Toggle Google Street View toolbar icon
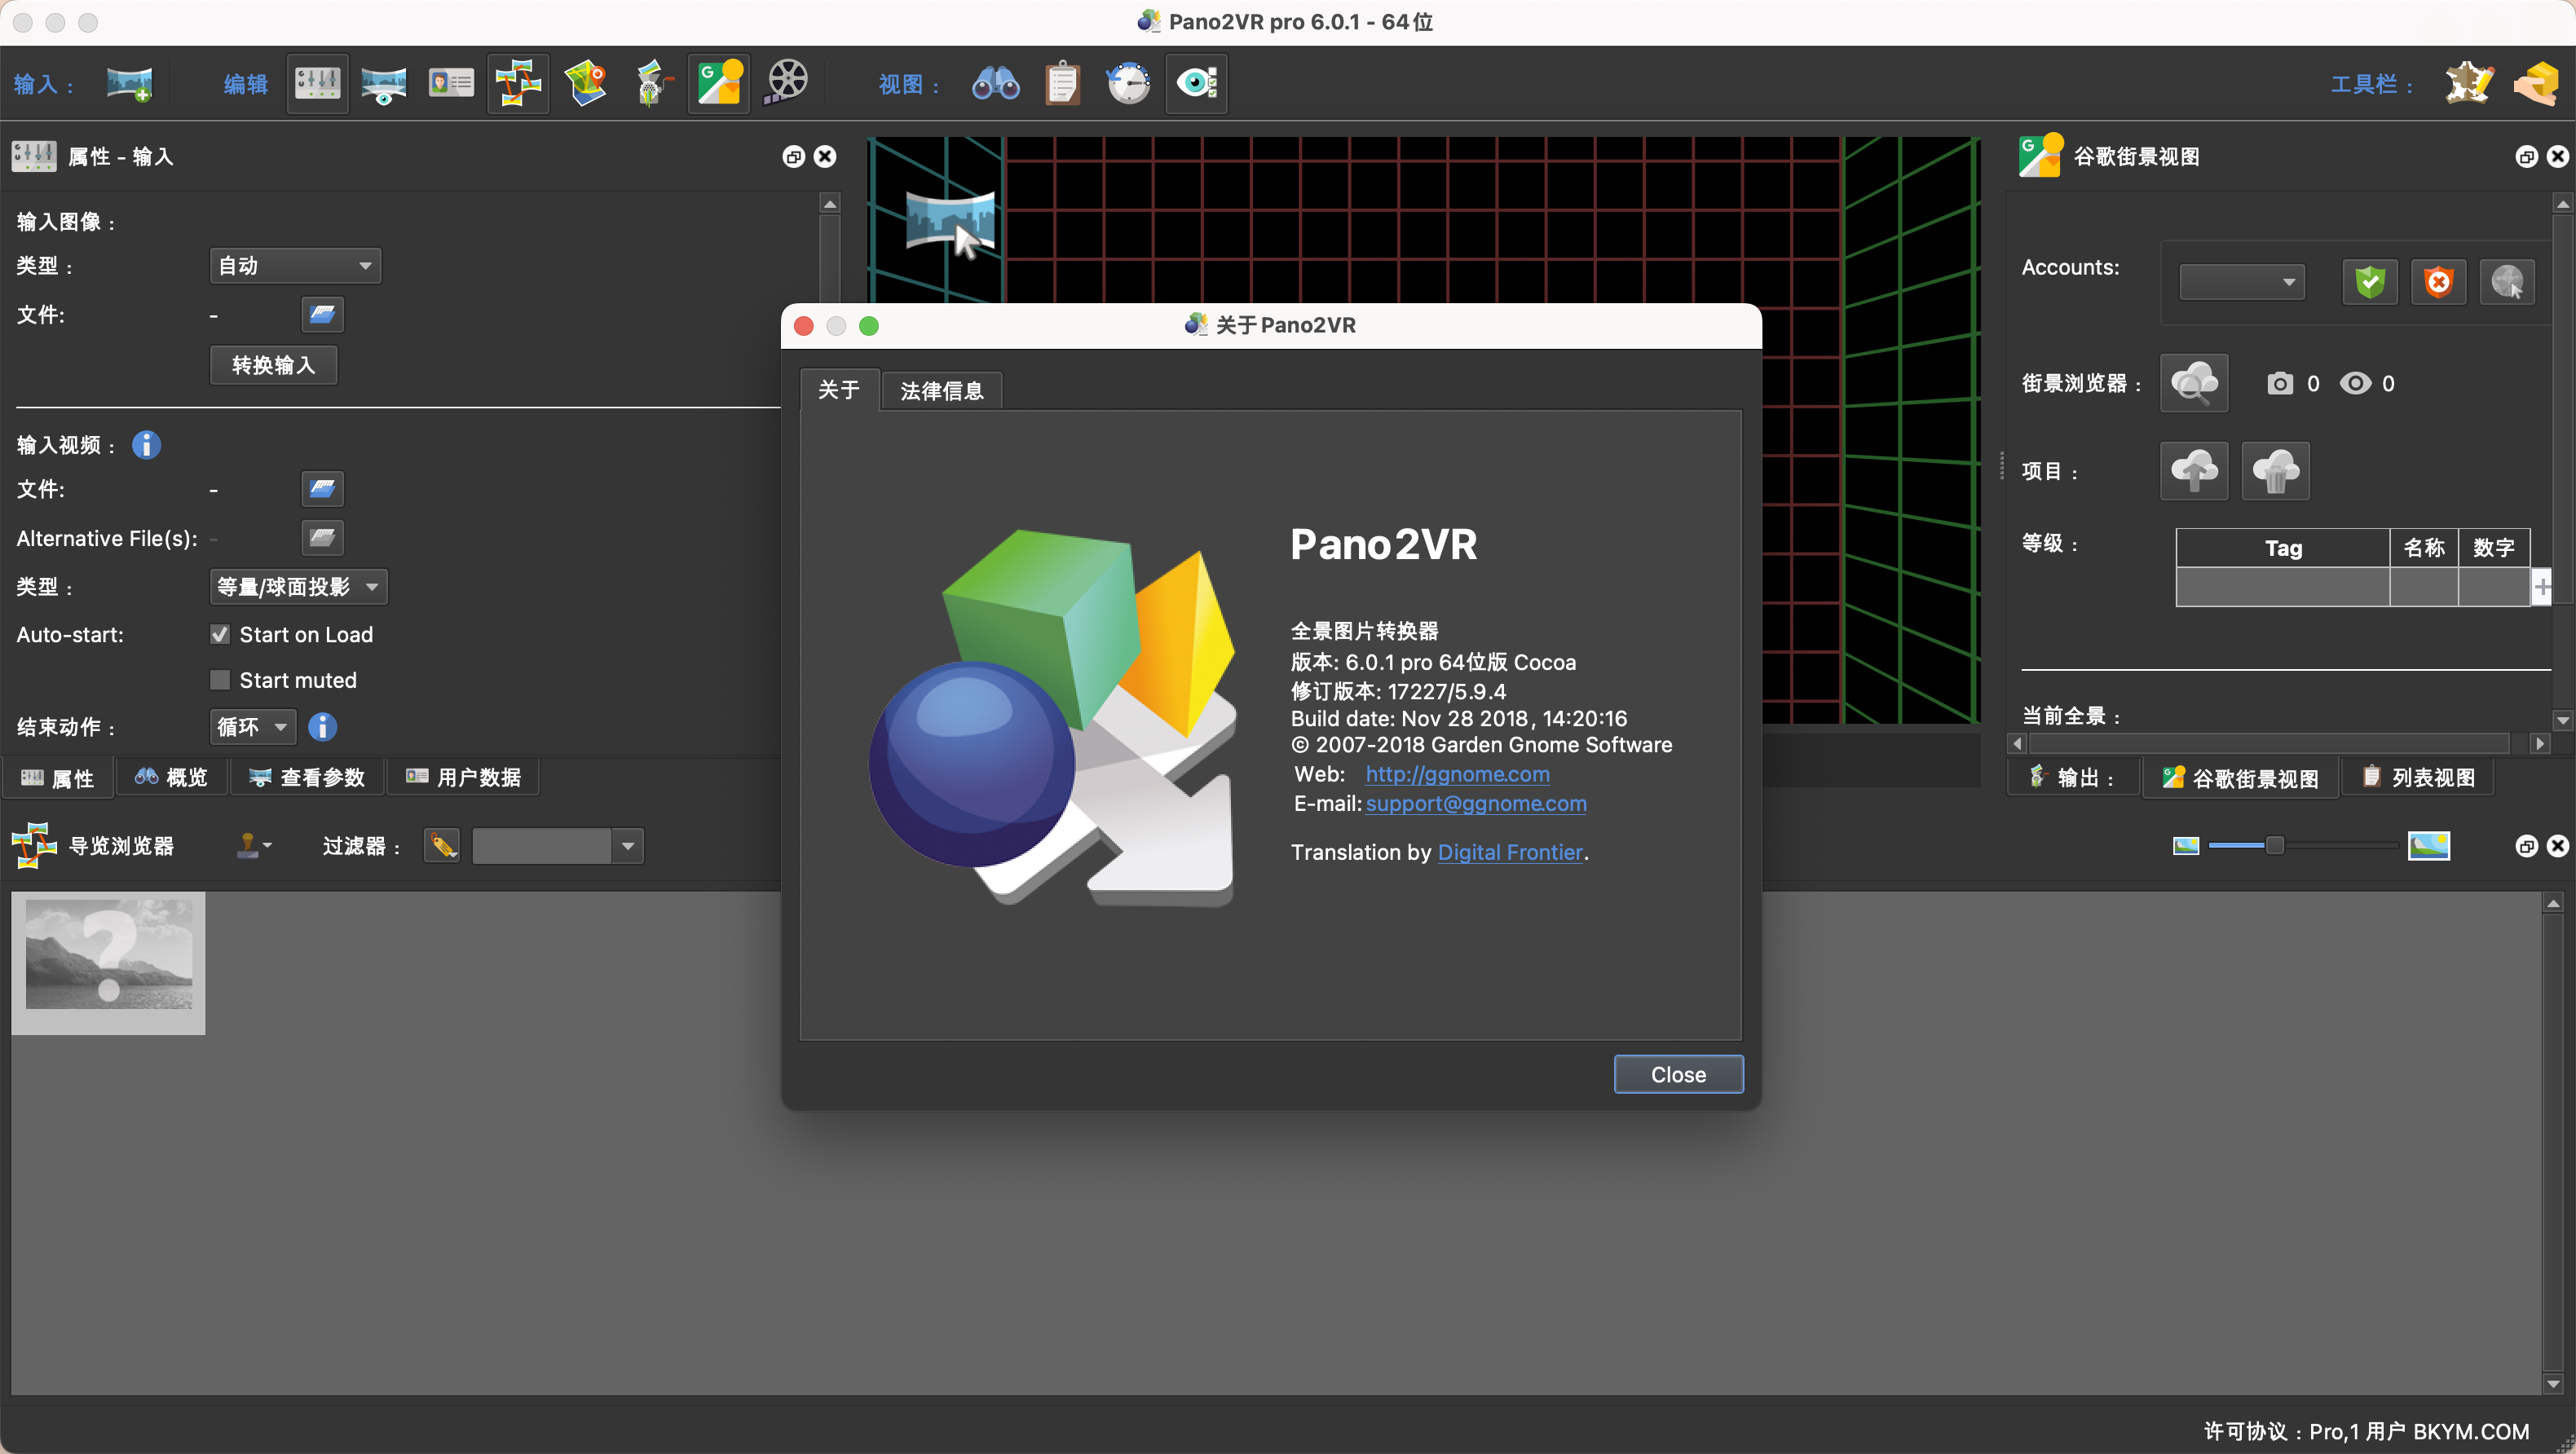 click(719, 83)
